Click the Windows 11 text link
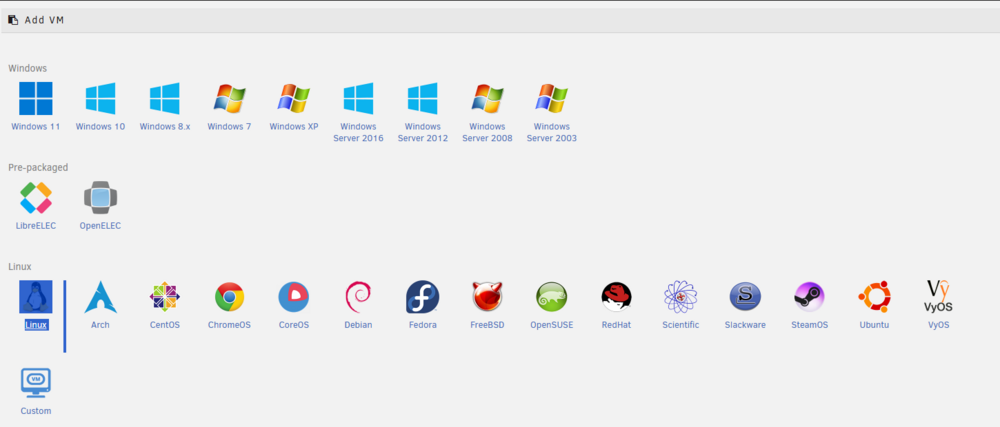 coord(36,126)
